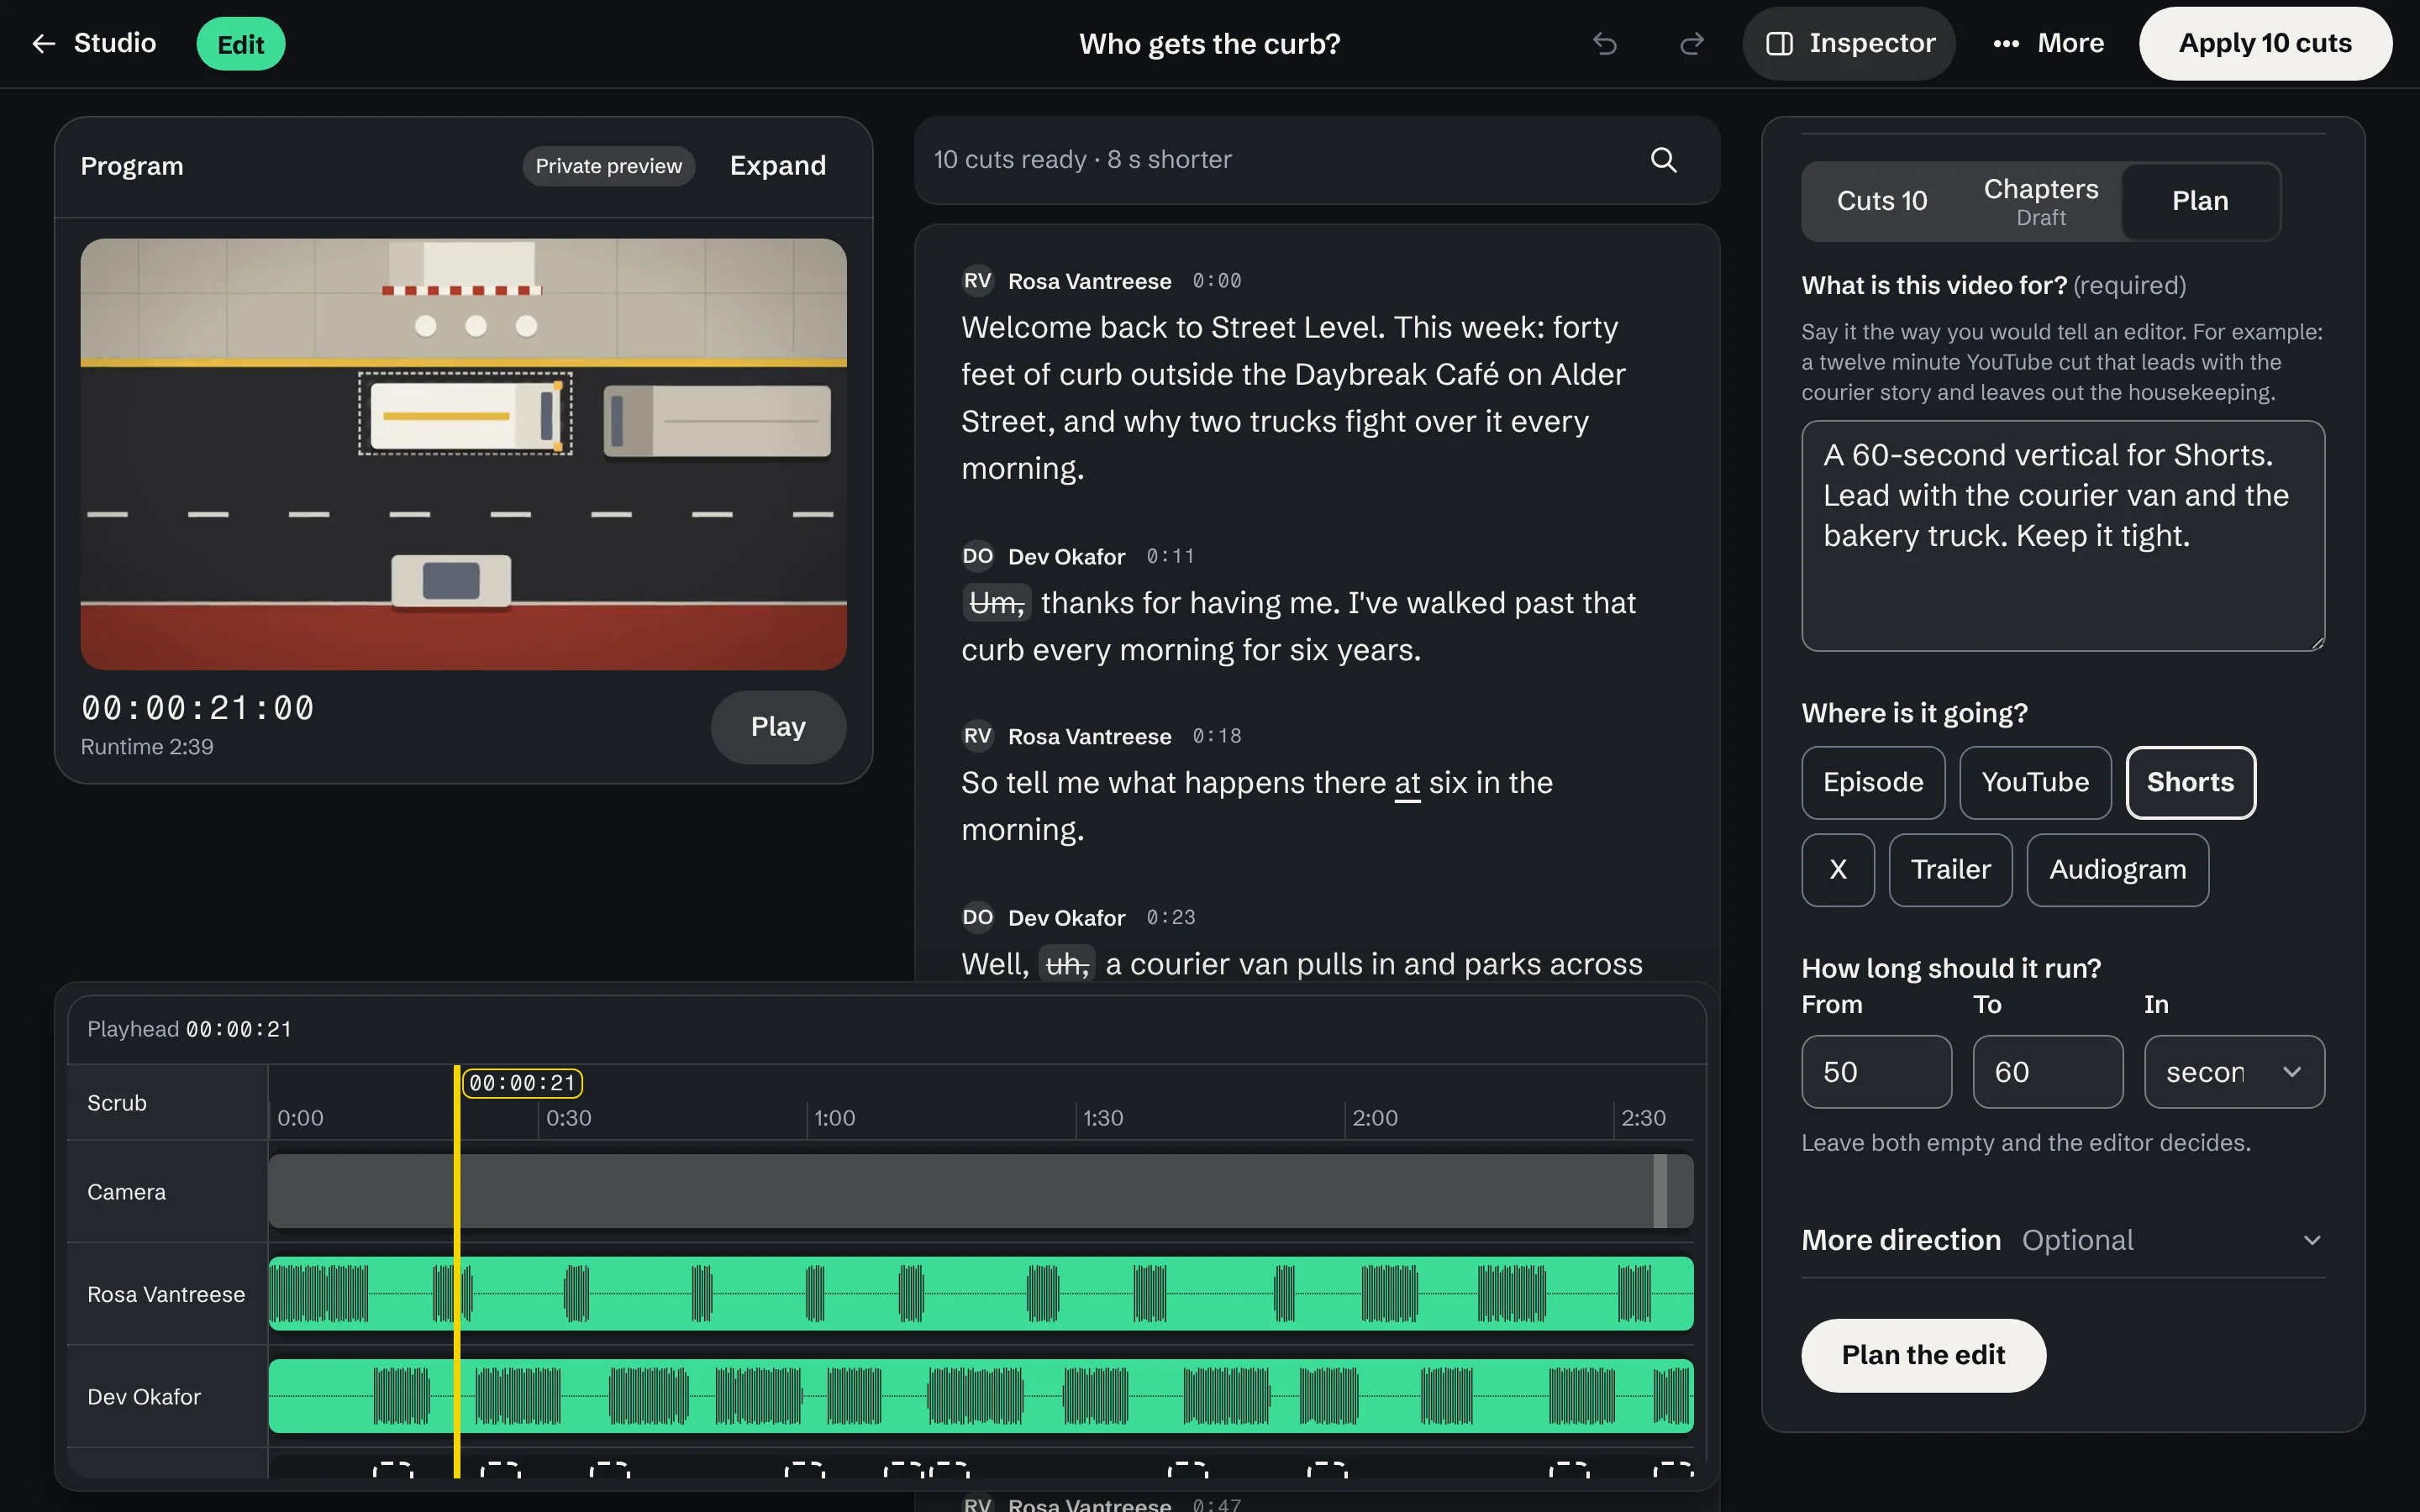Click the undo arrow icon
2420x1512 pixels.
click(1604, 44)
